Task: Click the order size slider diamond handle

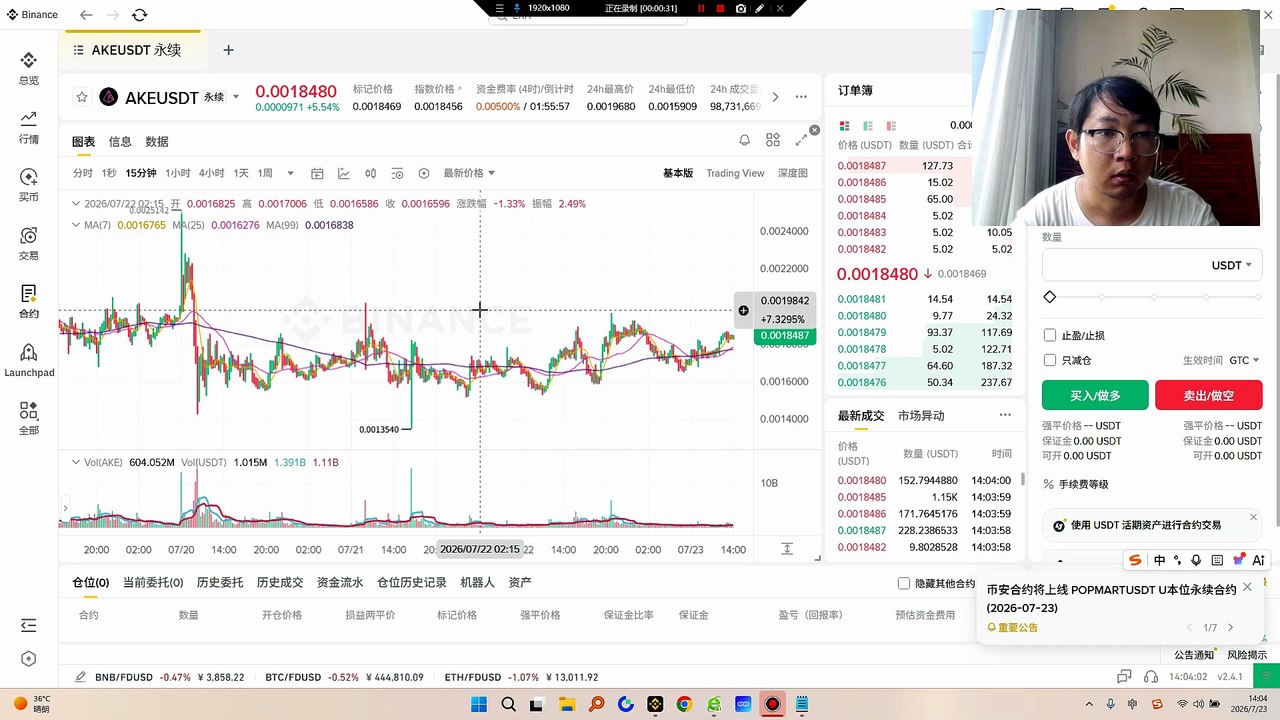Action: coord(1049,297)
